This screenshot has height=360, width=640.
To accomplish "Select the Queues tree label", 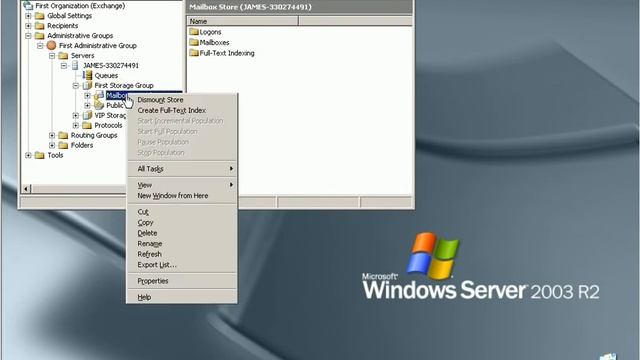I will pos(106,76).
